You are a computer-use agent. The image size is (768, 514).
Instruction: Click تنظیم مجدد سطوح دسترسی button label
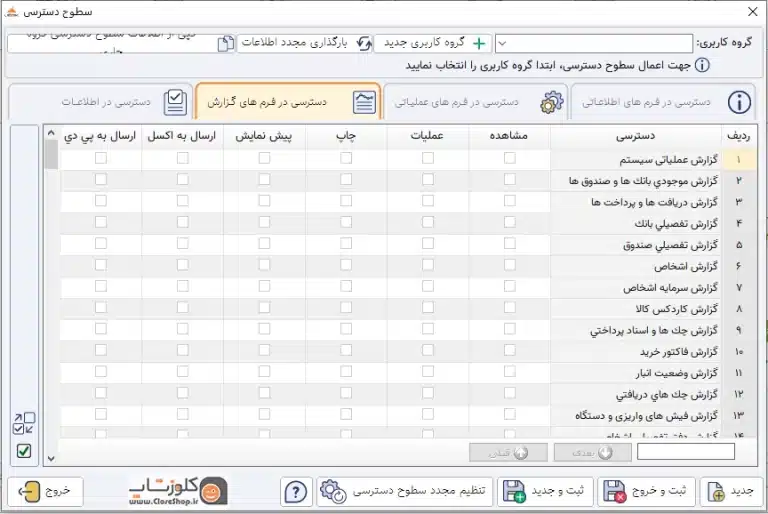pos(419,491)
